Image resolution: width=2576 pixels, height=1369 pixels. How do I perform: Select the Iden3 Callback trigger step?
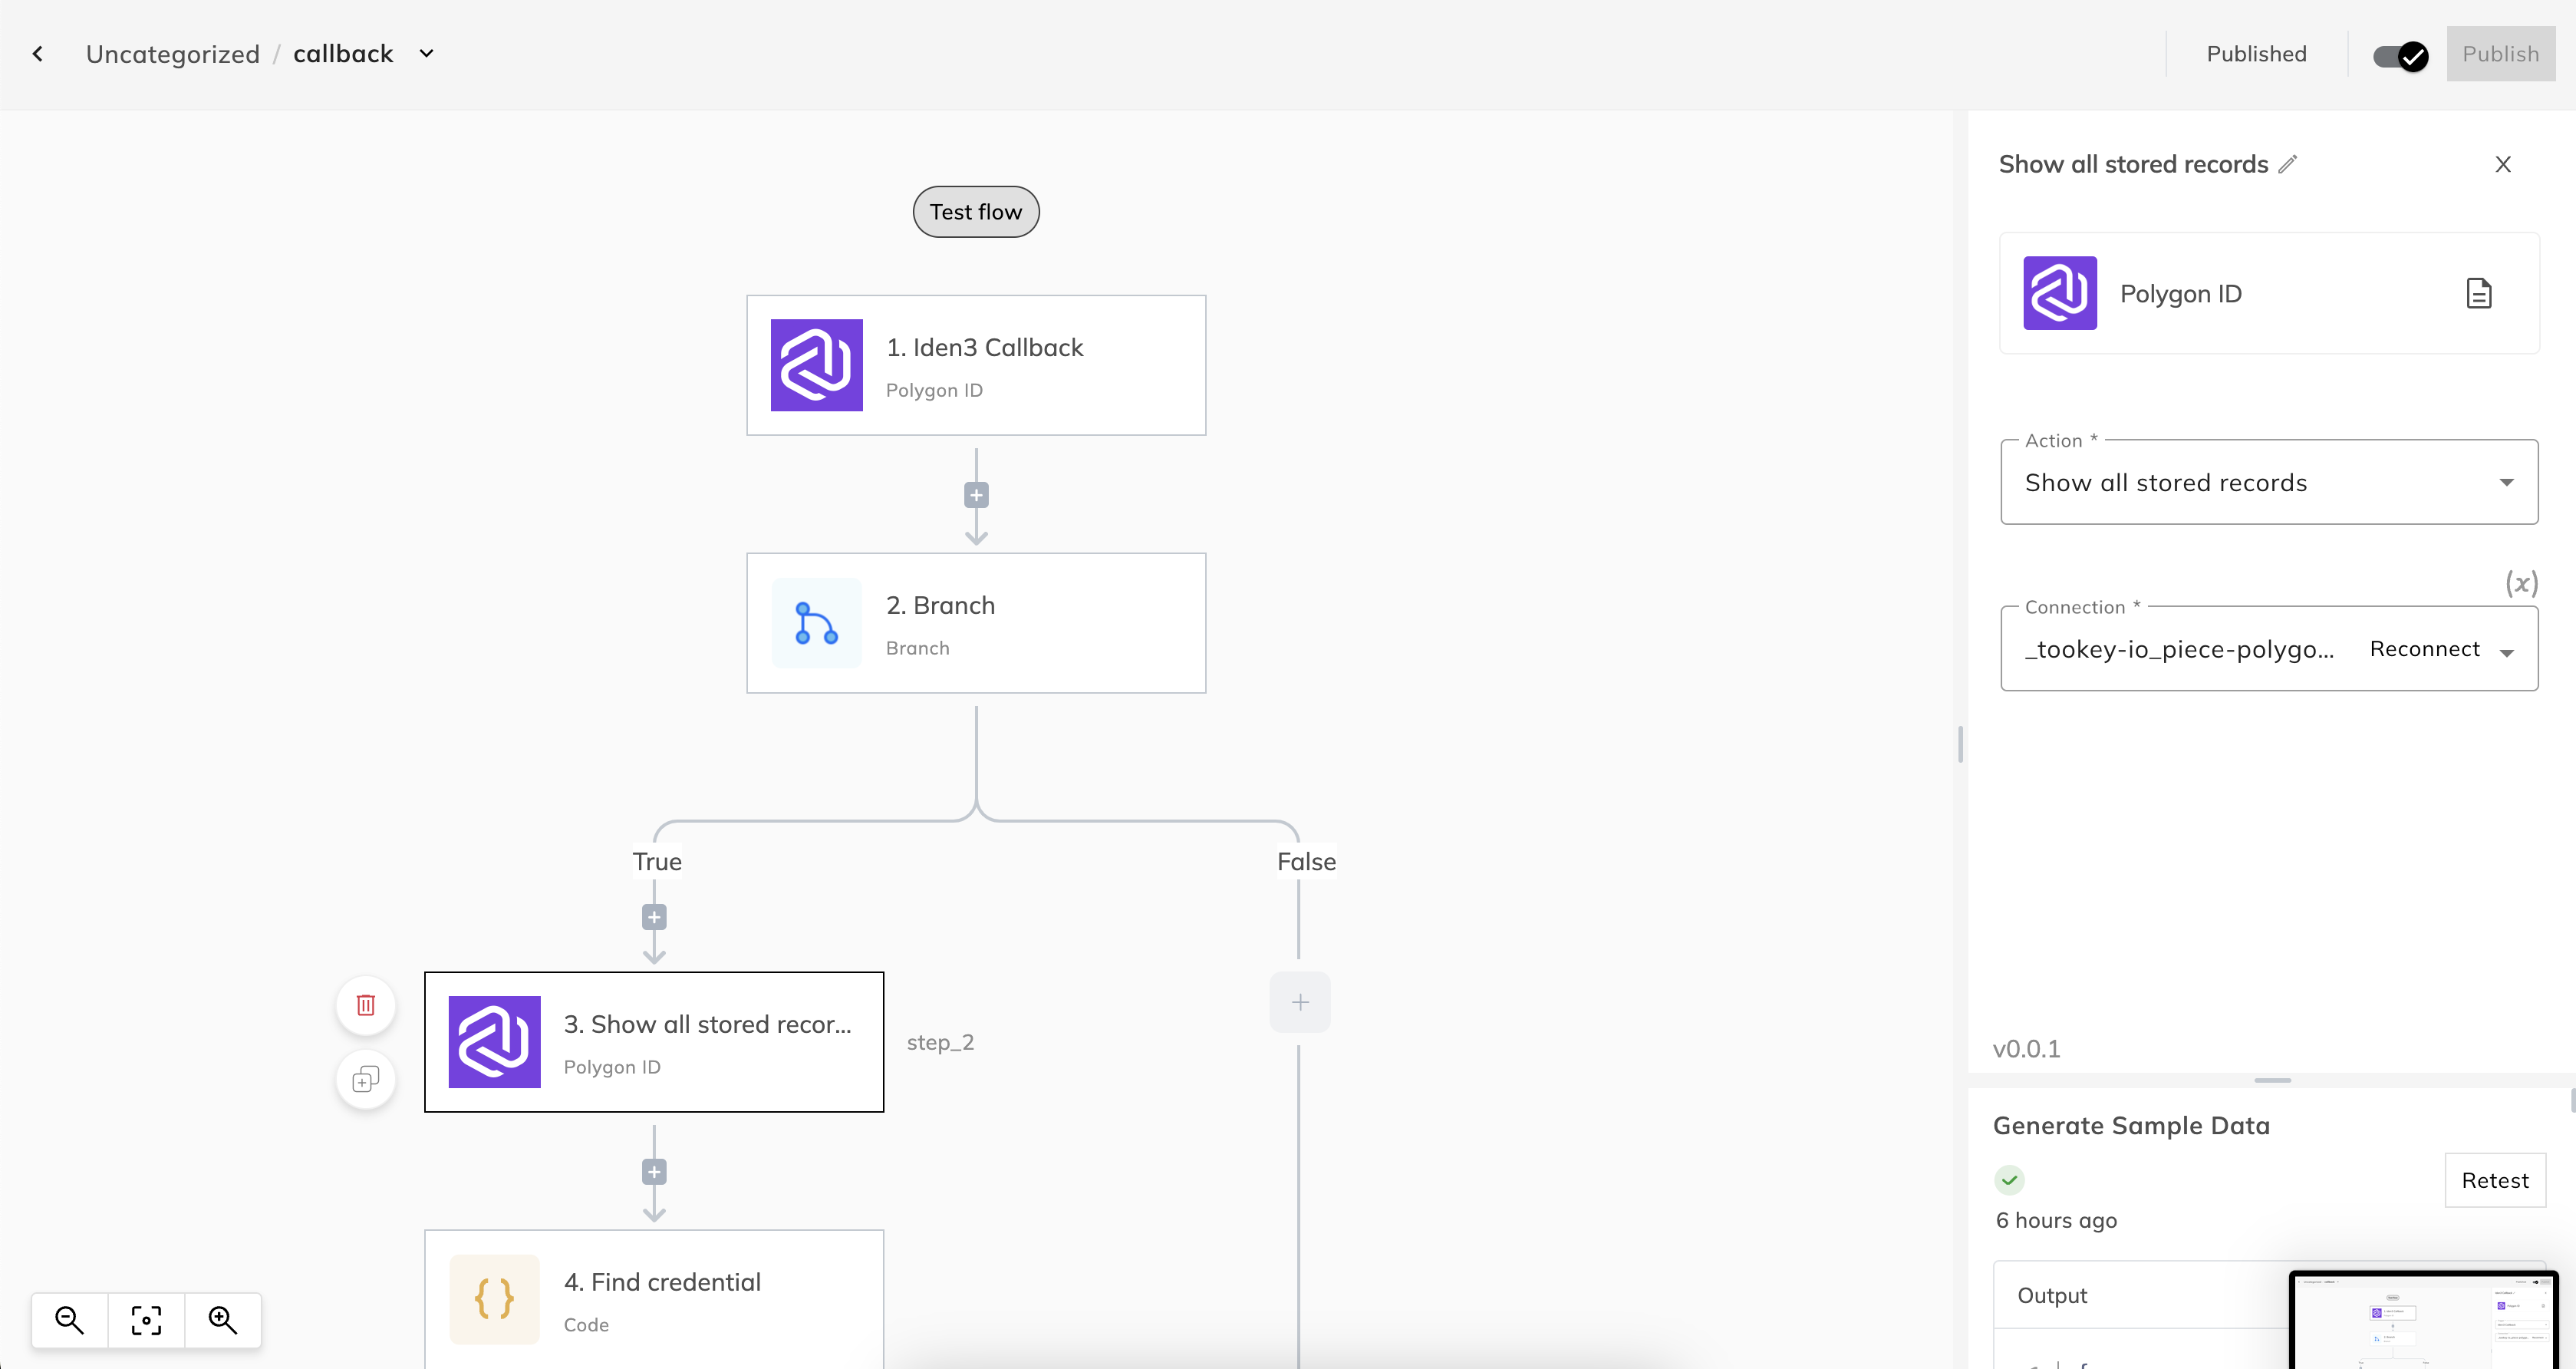pyautogui.click(x=975, y=365)
